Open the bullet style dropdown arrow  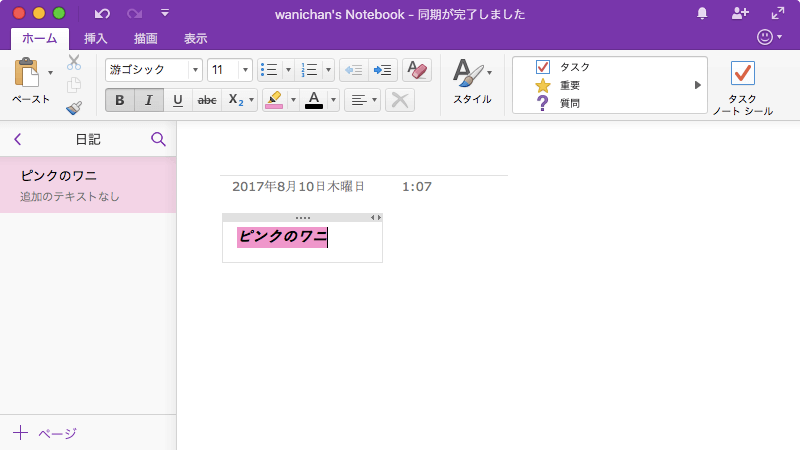(x=288, y=70)
